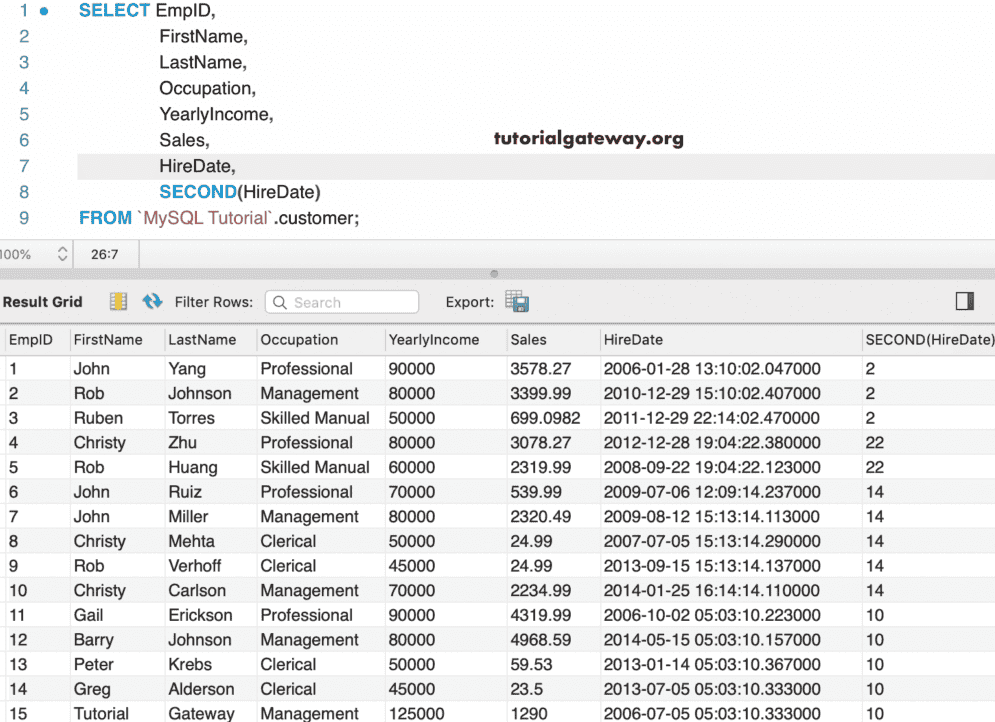Click the `MySQL Tutorial` schema name
Image resolution: width=995 pixels, height=722 pixels.
pos(205,218)
